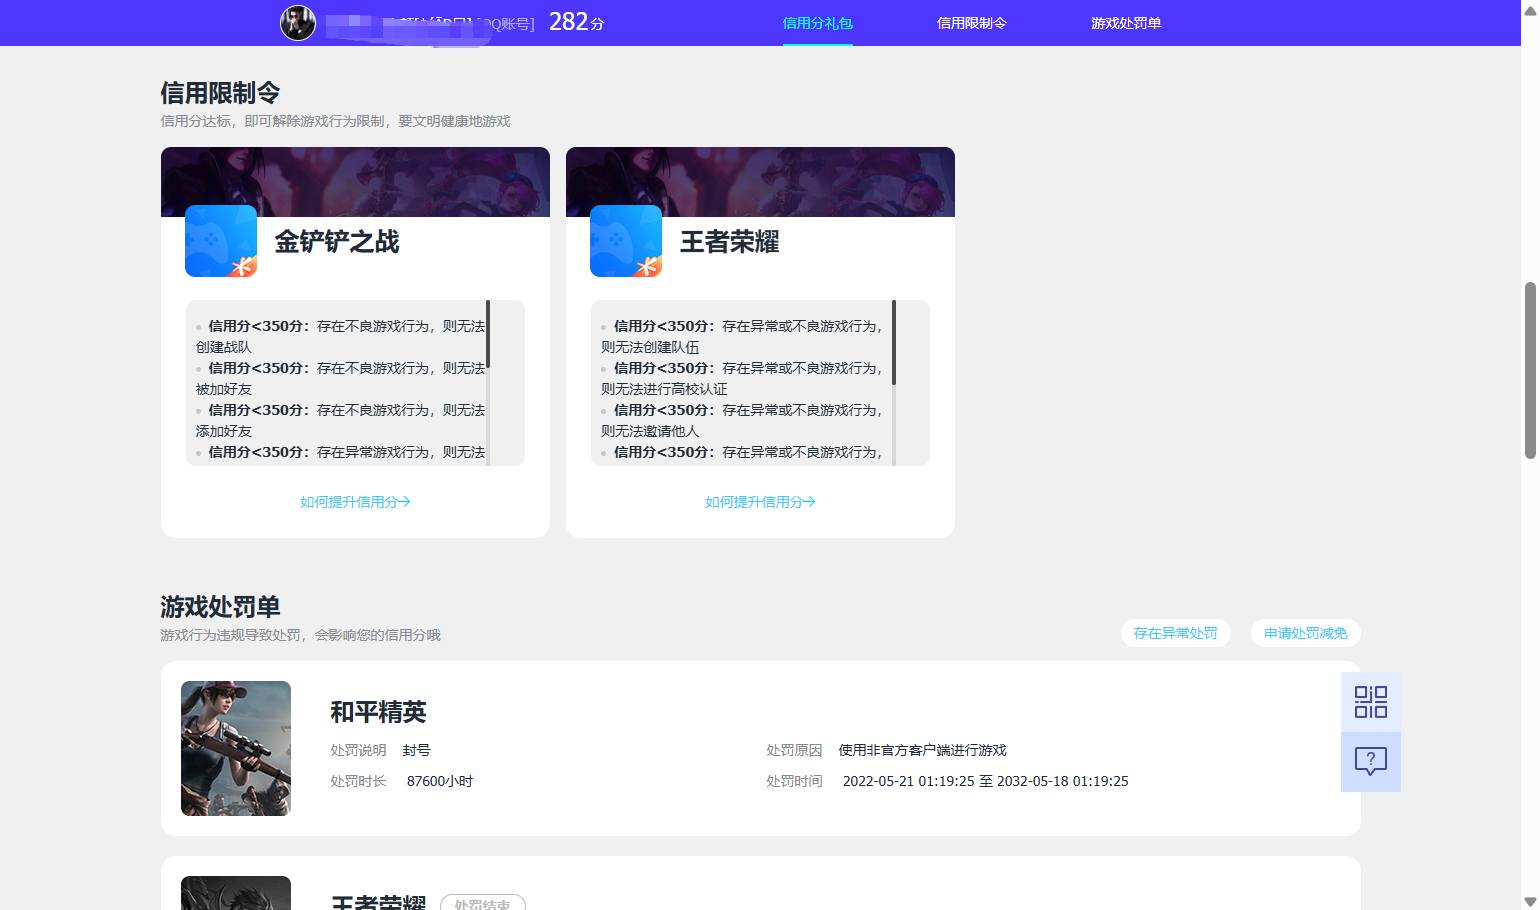Click the 金铲铲之战 game app icon
The image size is (1540, 910).
point(221,241)
